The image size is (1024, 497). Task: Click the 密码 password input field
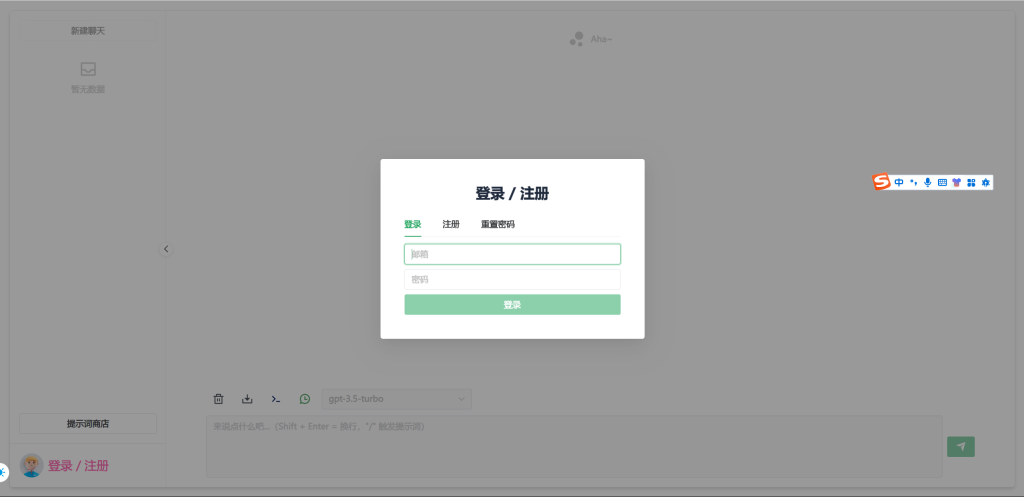512,280
